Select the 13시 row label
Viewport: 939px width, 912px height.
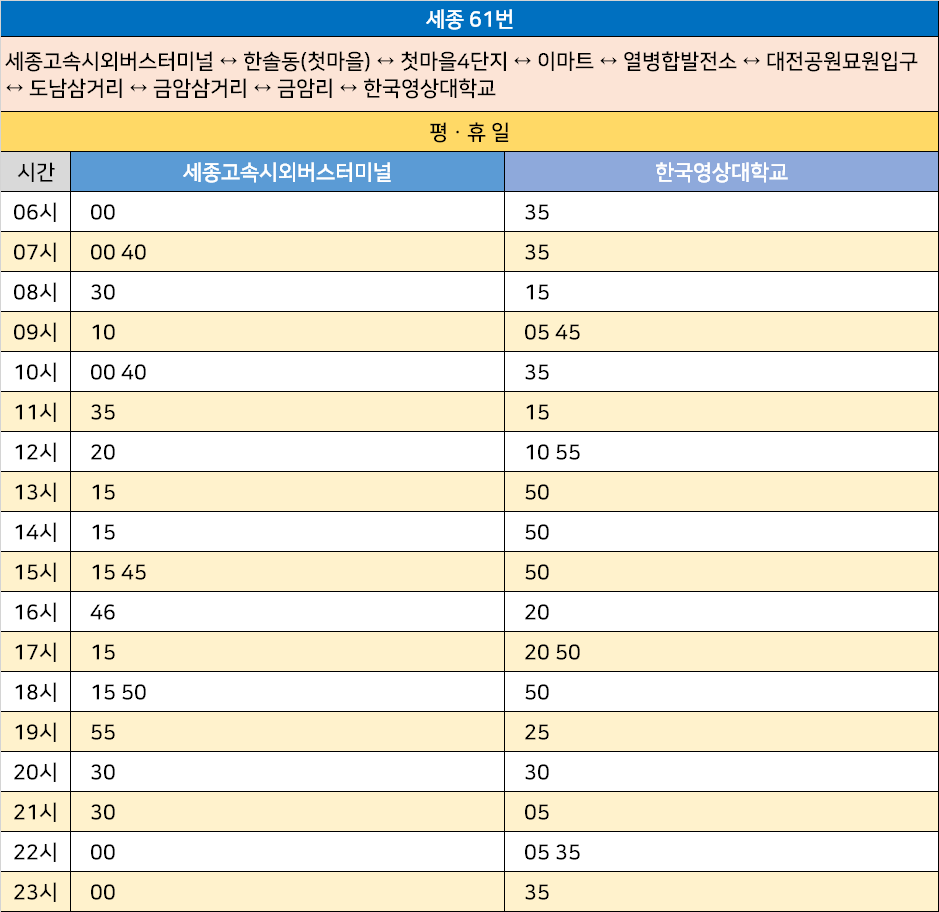point(36,492)
